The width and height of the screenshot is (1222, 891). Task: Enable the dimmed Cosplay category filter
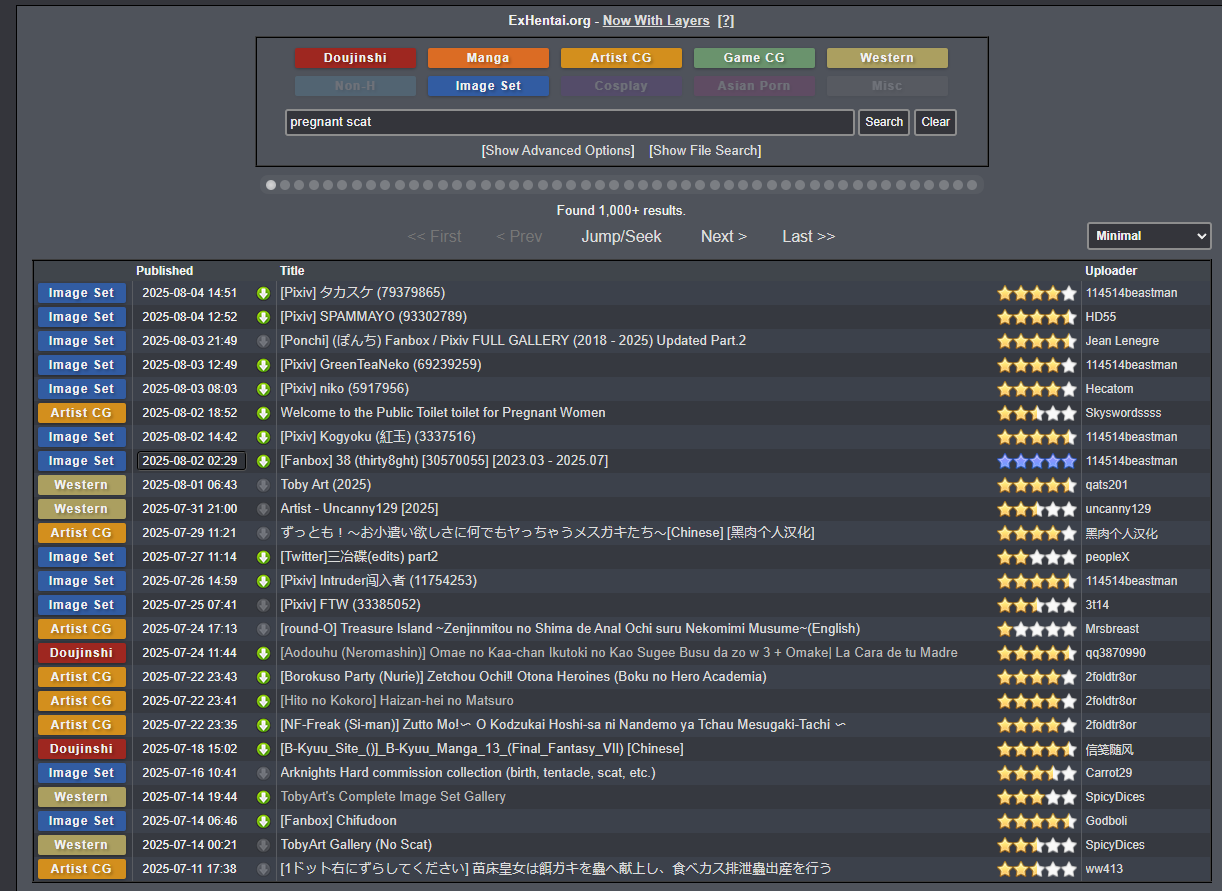[x=621, y=86]
